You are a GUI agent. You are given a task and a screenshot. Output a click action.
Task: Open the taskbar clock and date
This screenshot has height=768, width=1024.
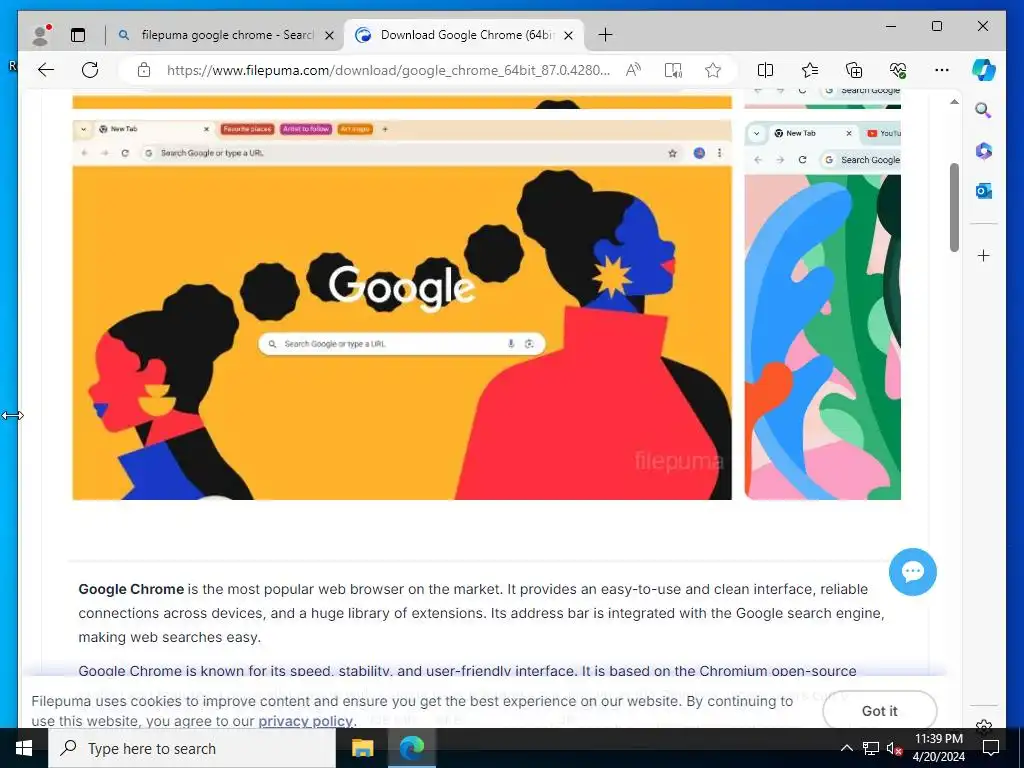(x=938, y=748)
